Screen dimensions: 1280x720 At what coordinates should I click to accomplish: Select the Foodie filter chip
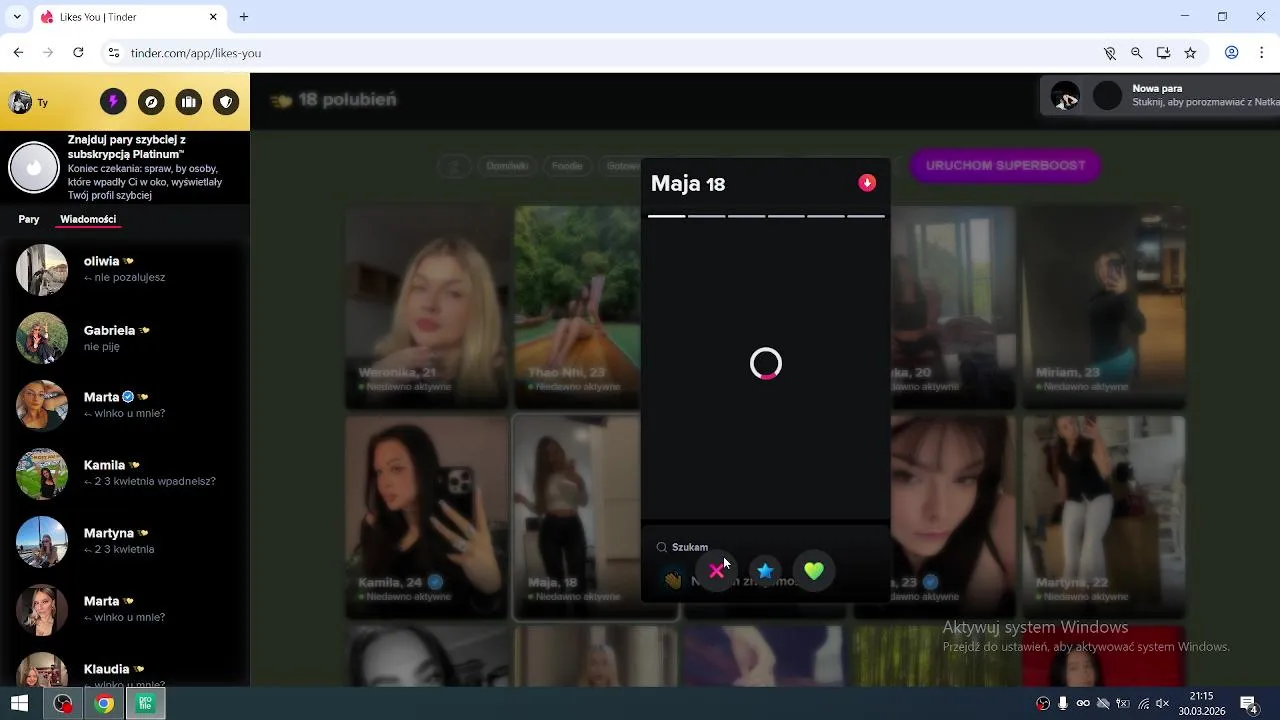(567, 166)
